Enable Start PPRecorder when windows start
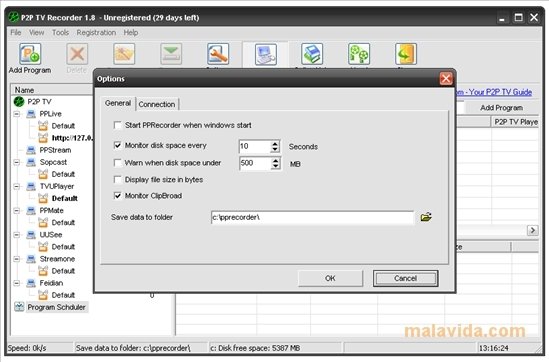Viewport: 549px width, 362px height. point(118,125)
